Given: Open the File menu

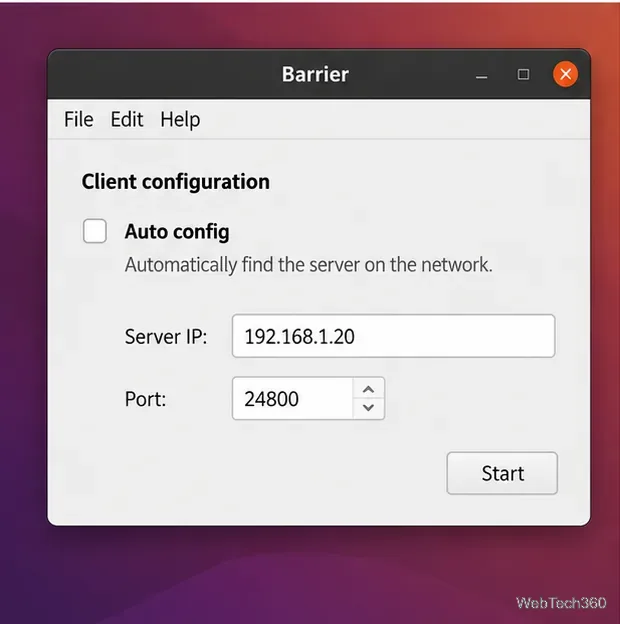Looking at the screenshot, I should click(x=79, y=119).
